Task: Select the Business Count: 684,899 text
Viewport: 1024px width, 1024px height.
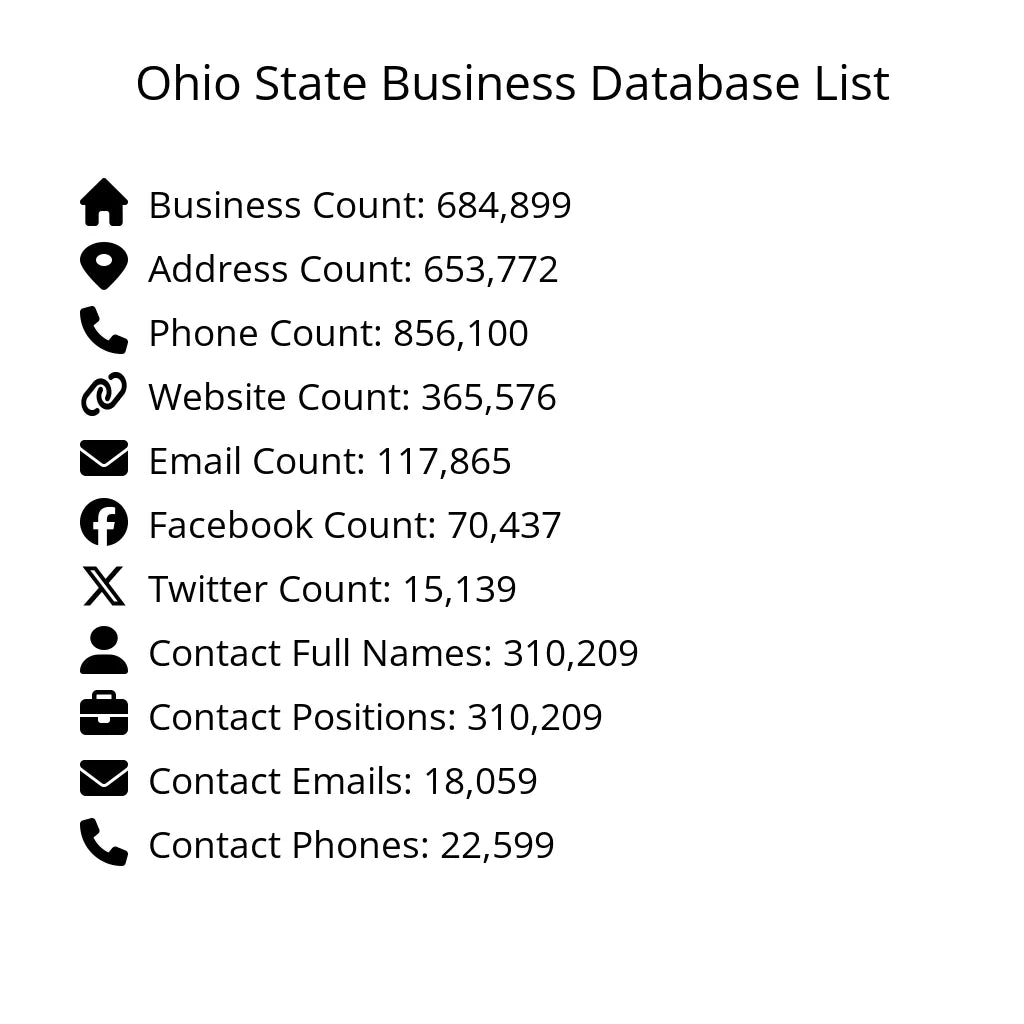Action: coord(360,205)
